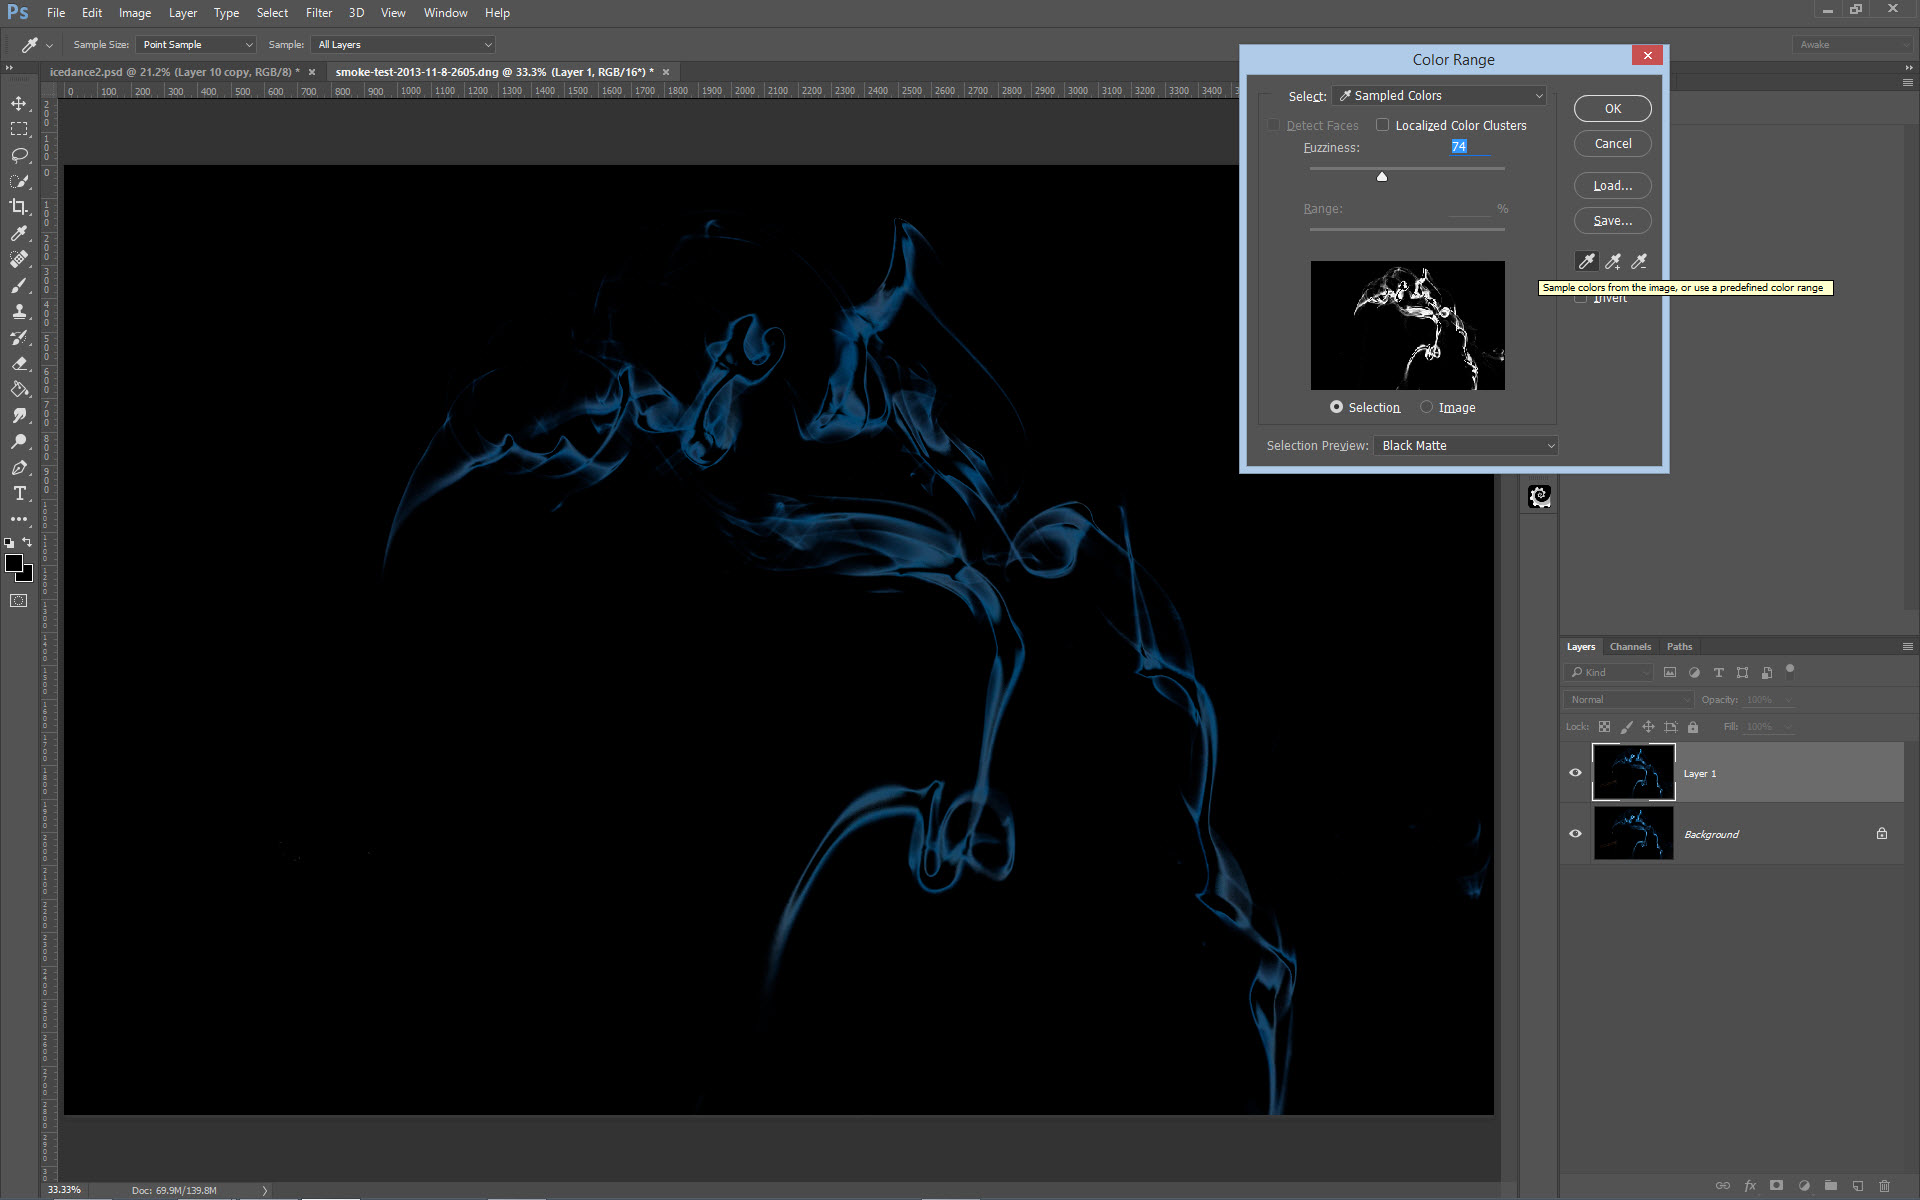1920x1200 pixels.
Task: Click the Fuzziness value input field
Action: [1468, 147]
